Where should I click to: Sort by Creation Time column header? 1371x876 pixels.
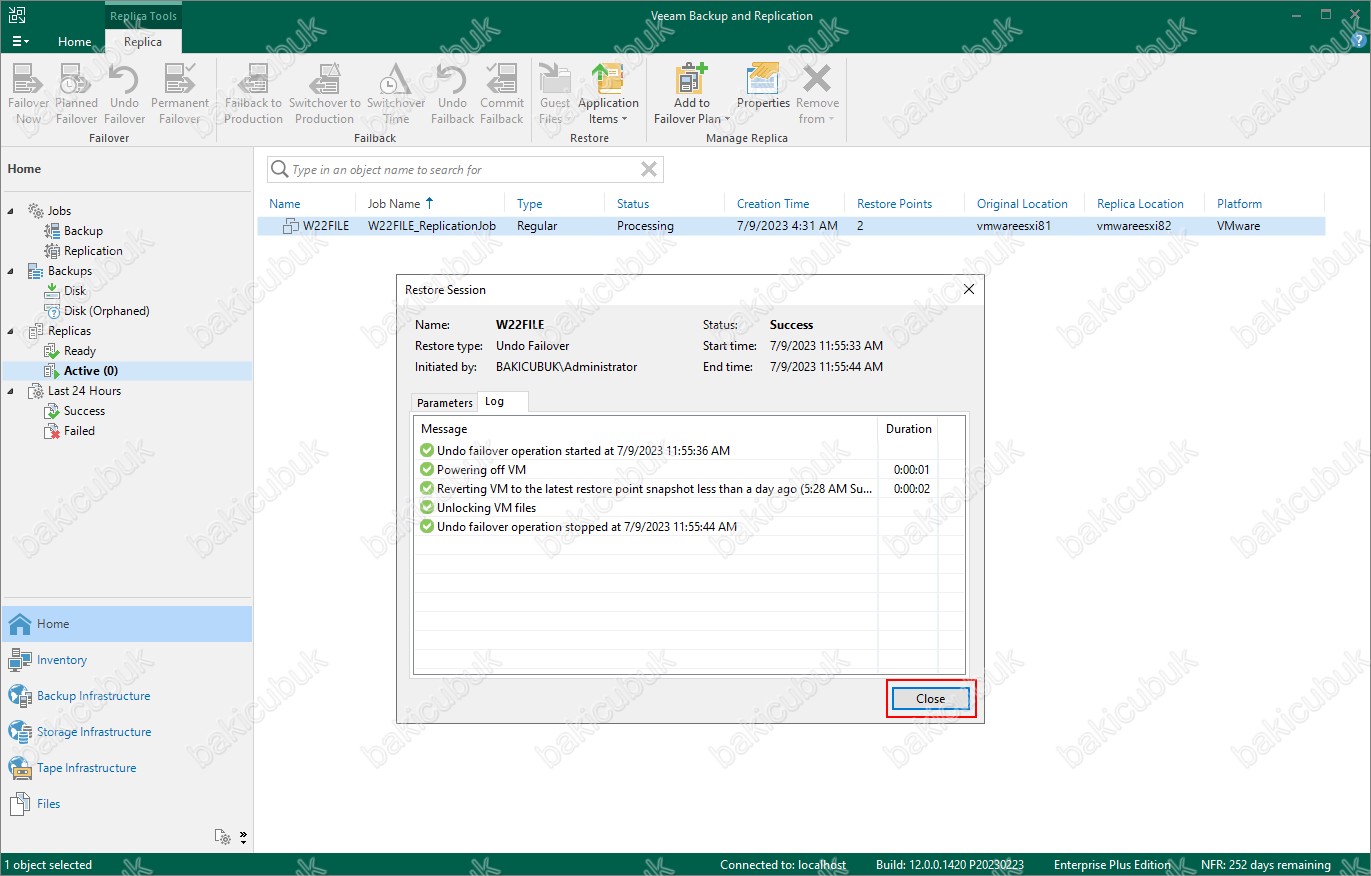coord(773,204)
